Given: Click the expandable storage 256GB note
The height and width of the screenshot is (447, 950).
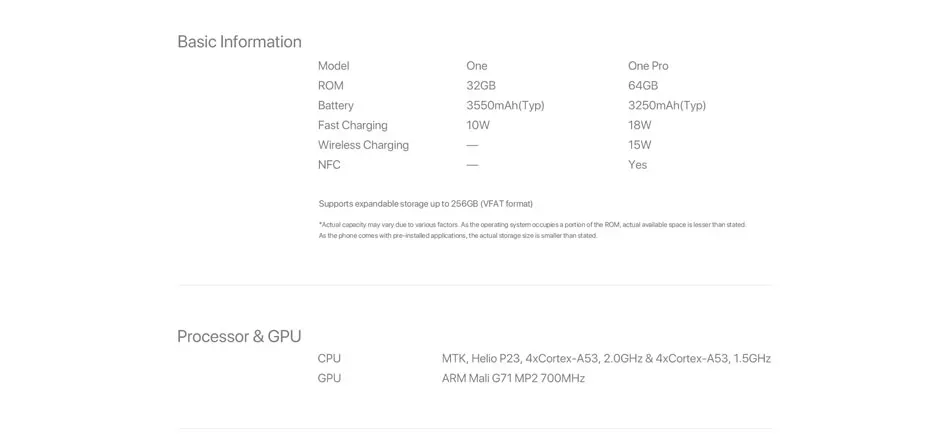Looking at the screenshot, I should (425, 204).
